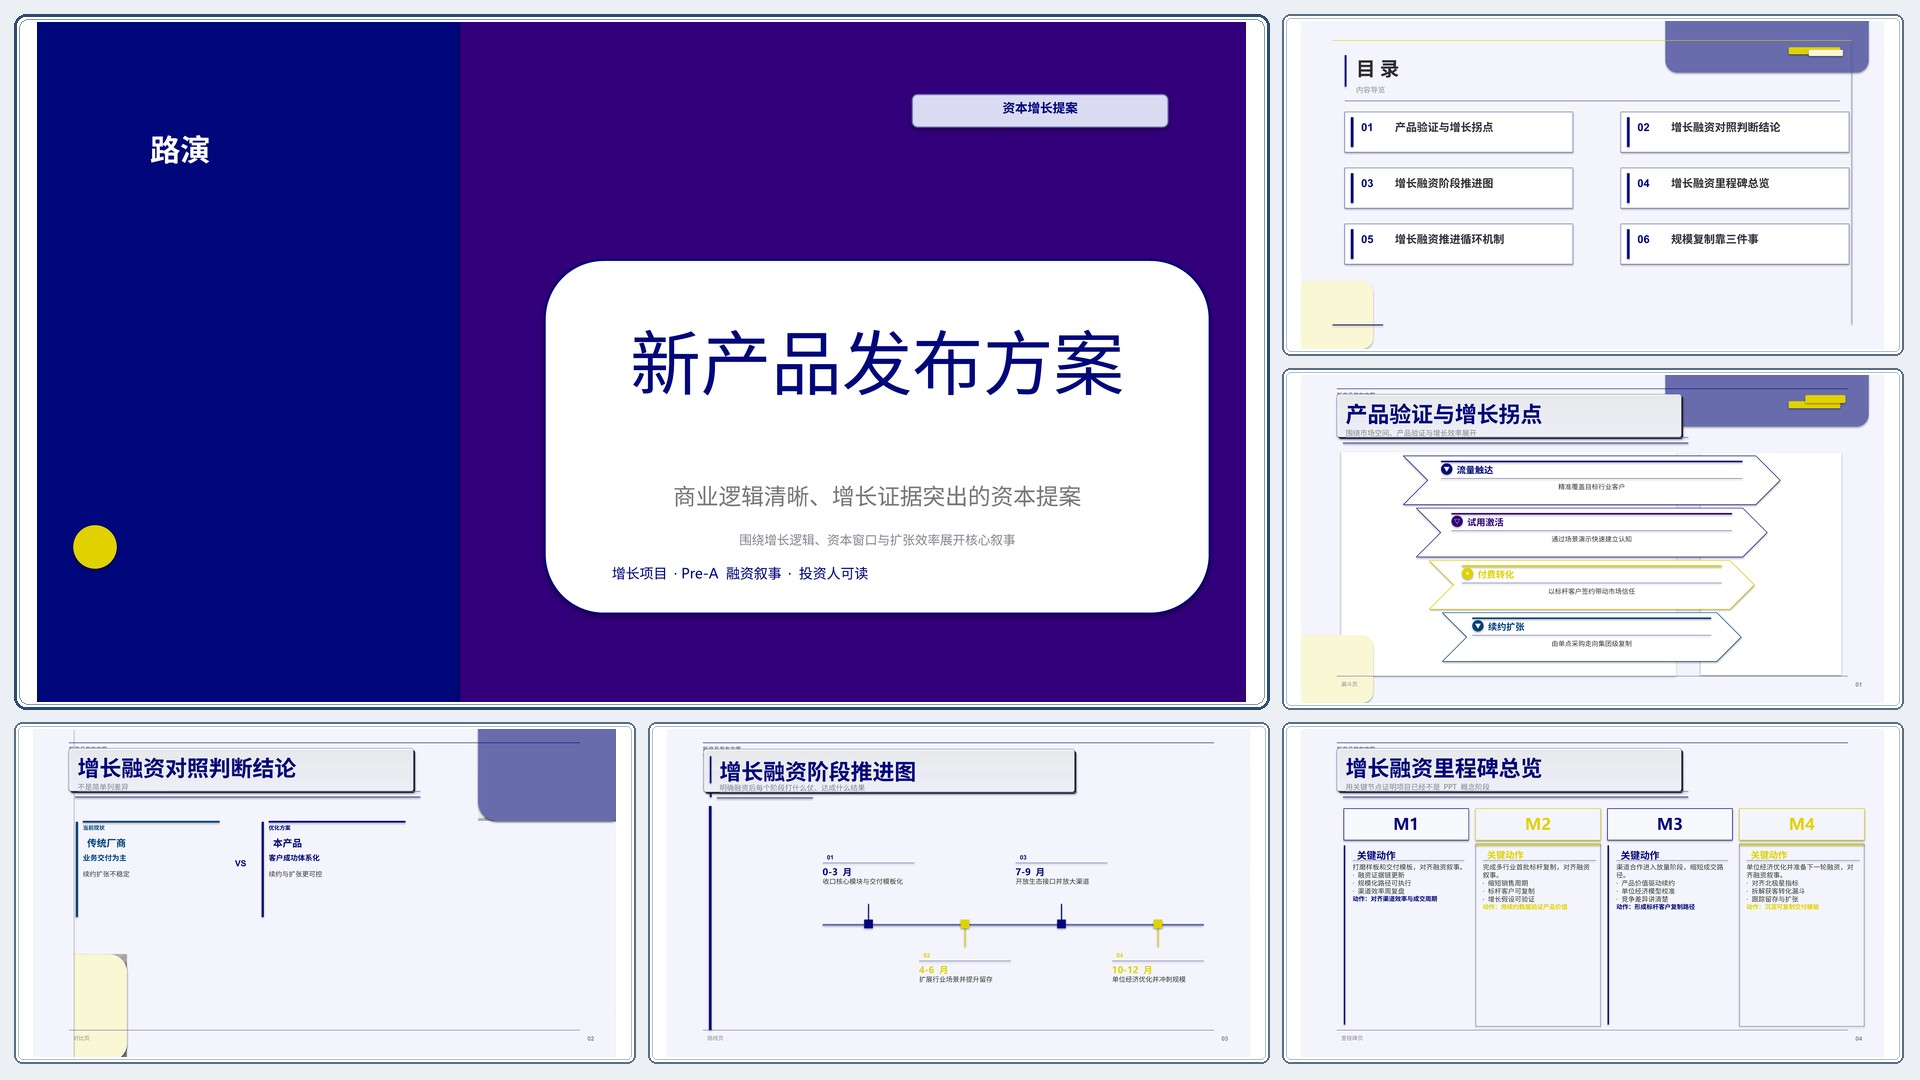Select the 路演 heading text
This screenshot has width=1920, height=1080.
point(180,150)
